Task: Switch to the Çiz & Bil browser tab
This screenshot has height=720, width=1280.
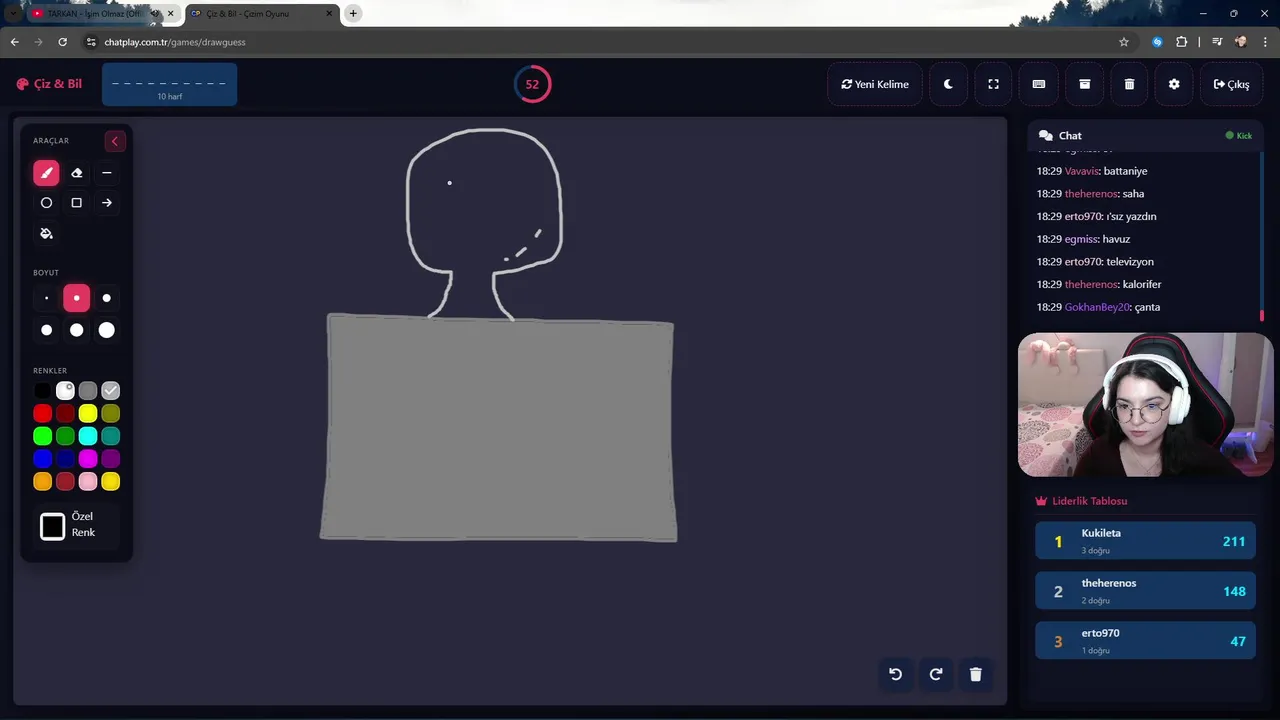Action: tap(262, 14)
